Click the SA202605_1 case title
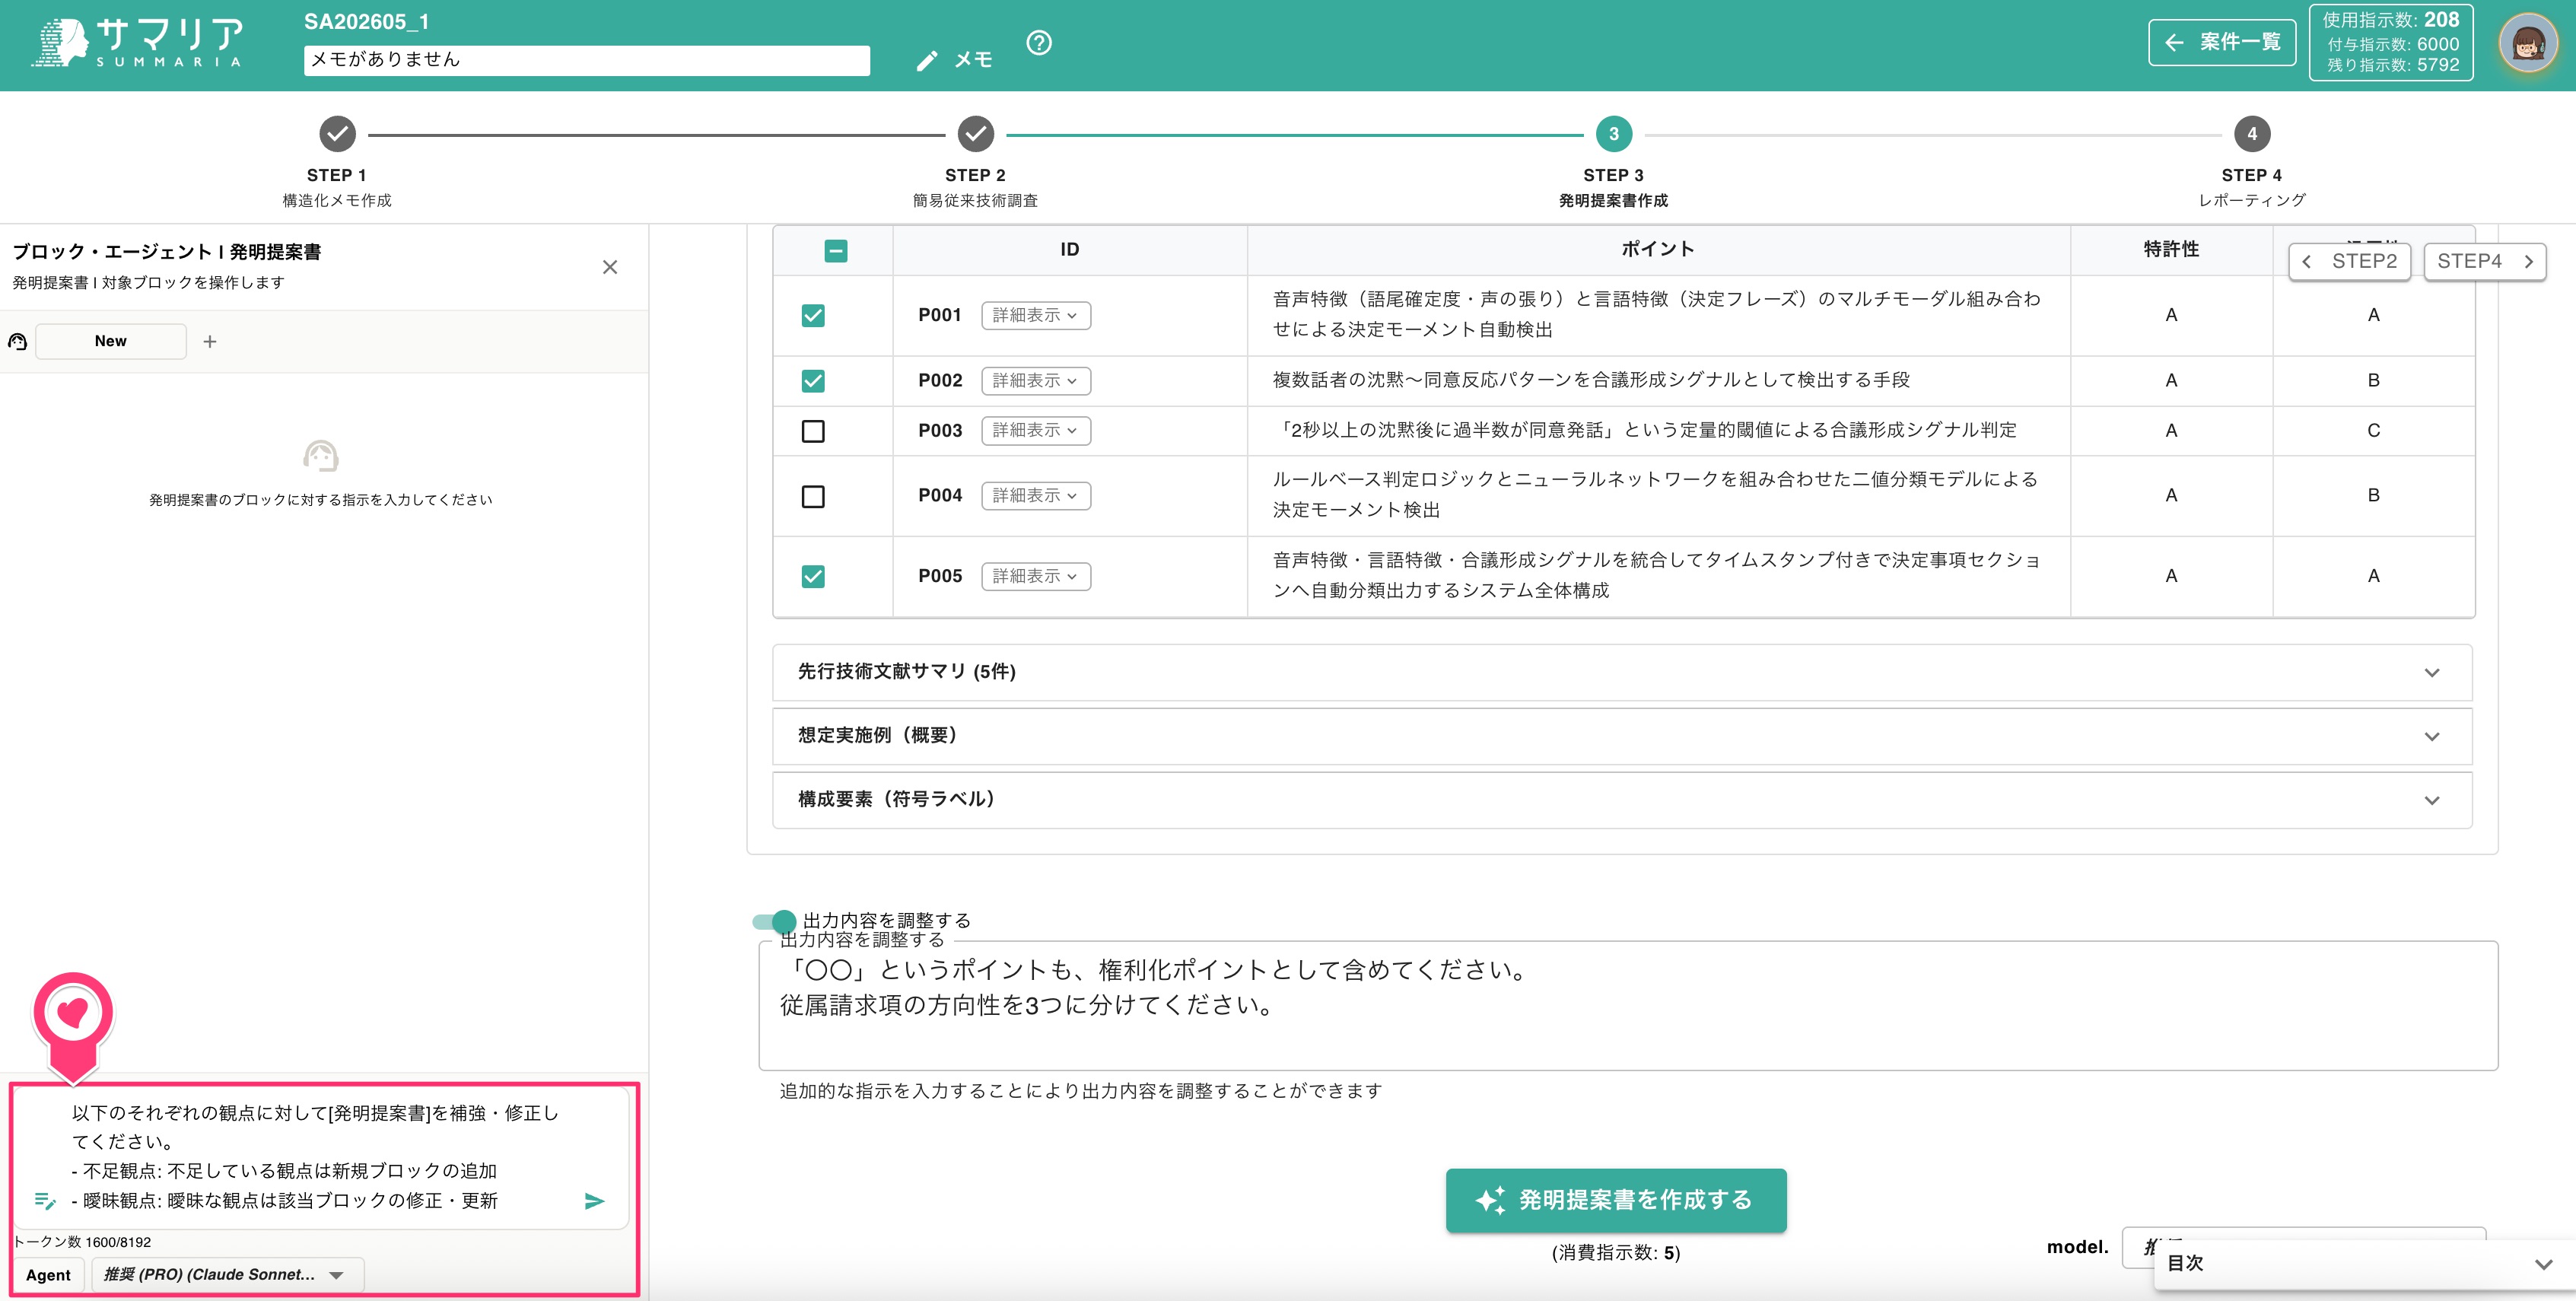 coord(366,22)
